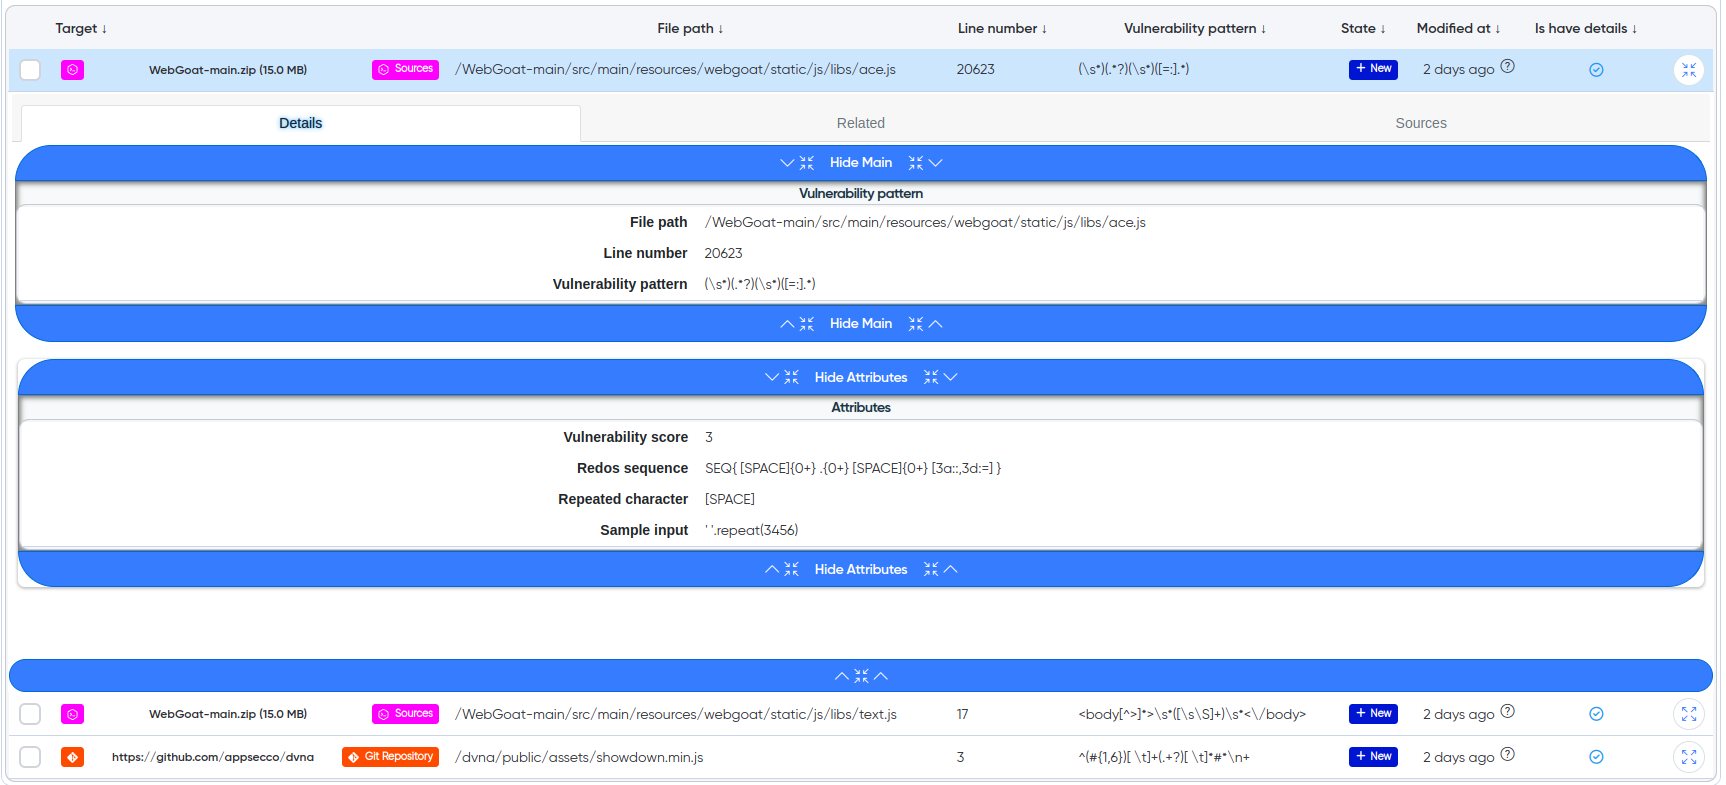Click github.com/appsecco/dvna target link
1726x785 pixels.
pos(213,757)
